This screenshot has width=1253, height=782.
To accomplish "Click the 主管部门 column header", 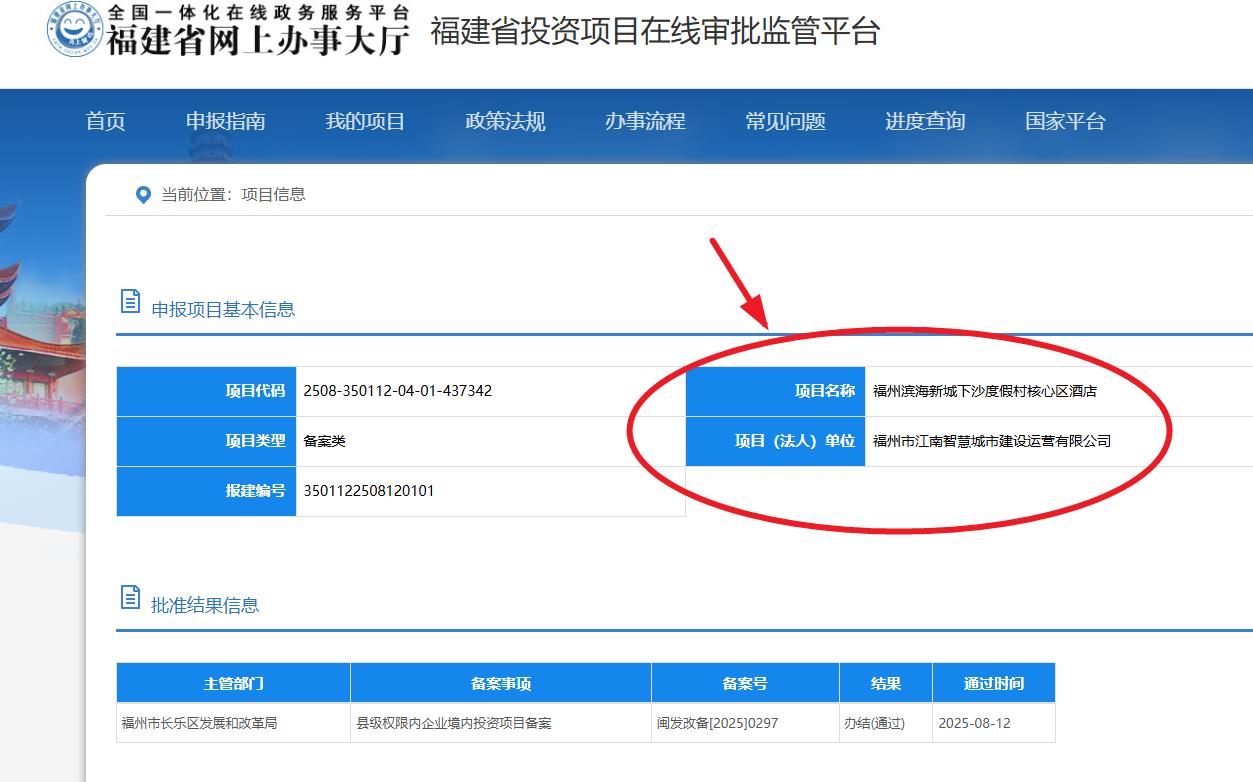I will click(x=234, y=683).
